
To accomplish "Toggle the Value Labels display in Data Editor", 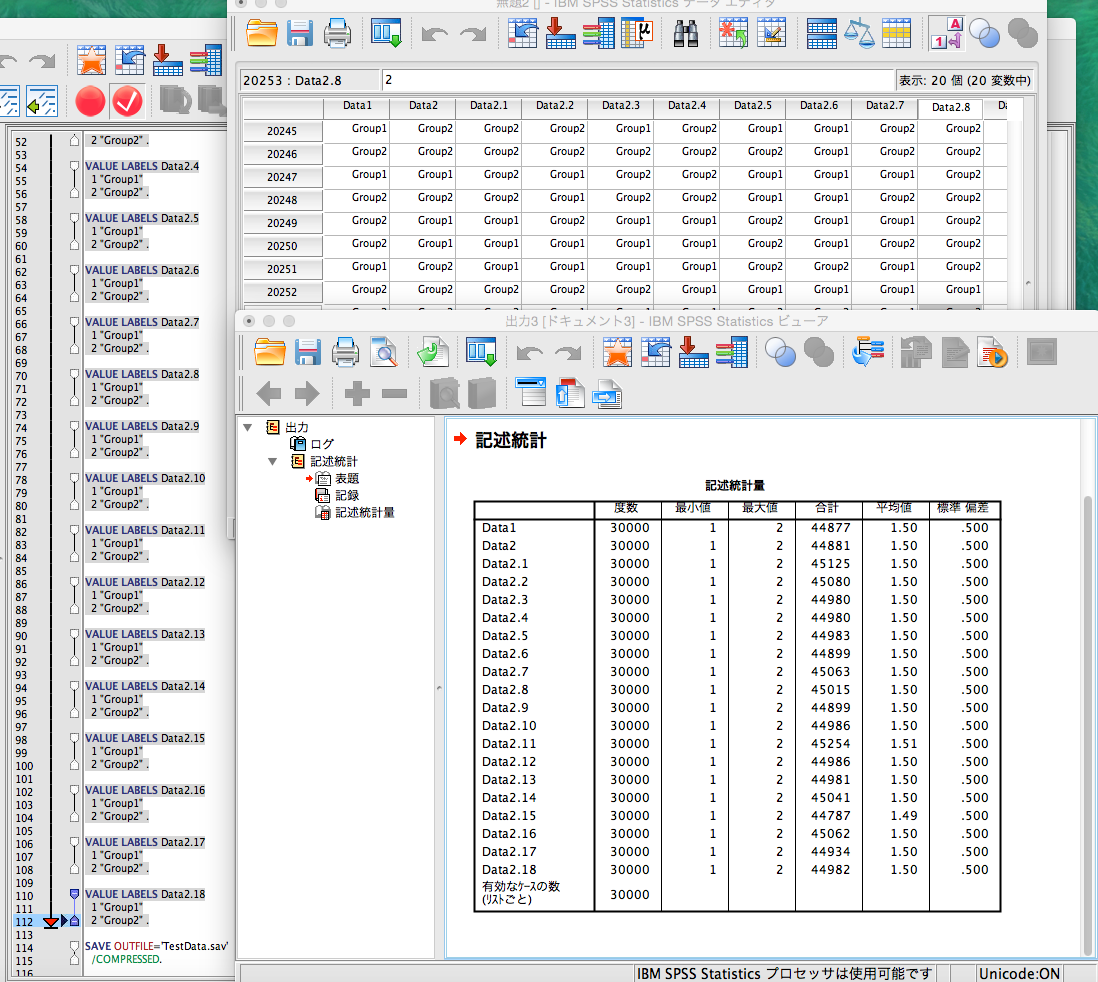I will [x=947, y=33].
